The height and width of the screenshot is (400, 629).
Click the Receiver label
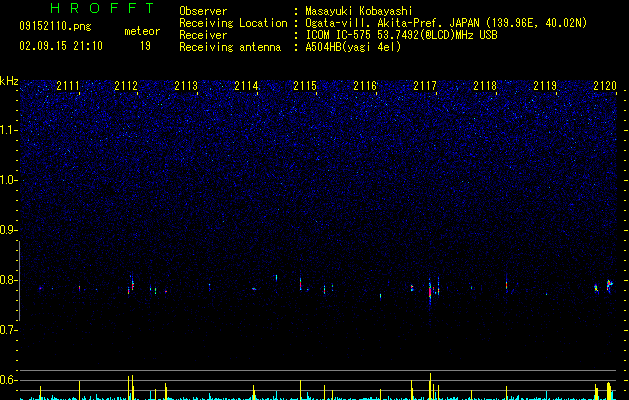point(203,35)
